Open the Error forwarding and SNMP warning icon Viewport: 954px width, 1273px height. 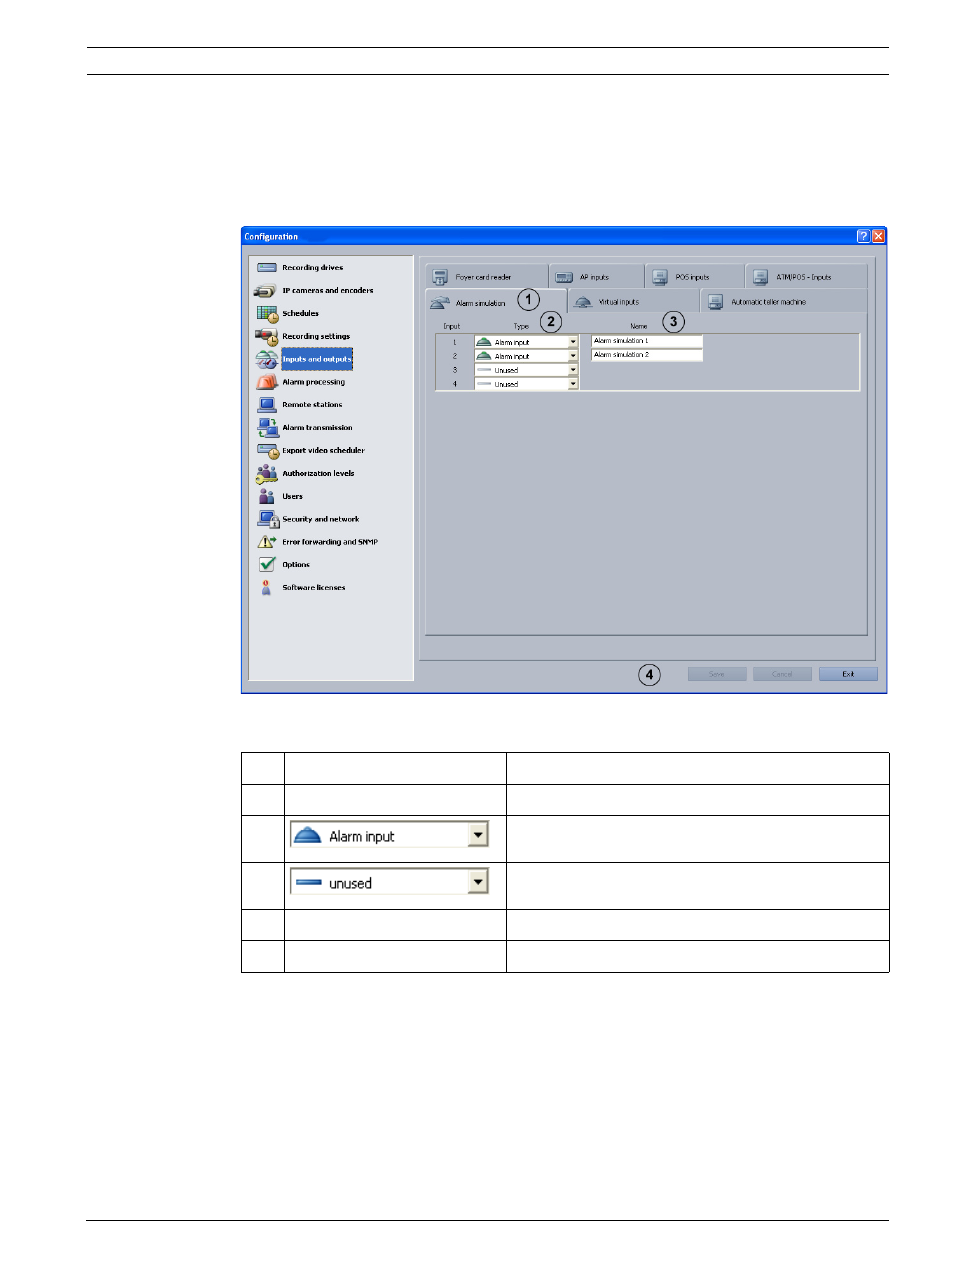coord(267,542)
